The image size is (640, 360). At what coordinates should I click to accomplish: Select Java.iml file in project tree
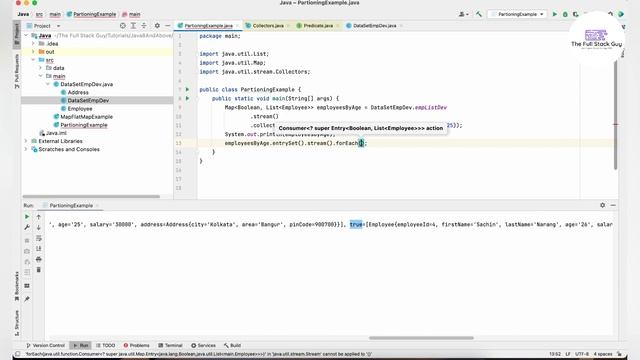(56, 133)
